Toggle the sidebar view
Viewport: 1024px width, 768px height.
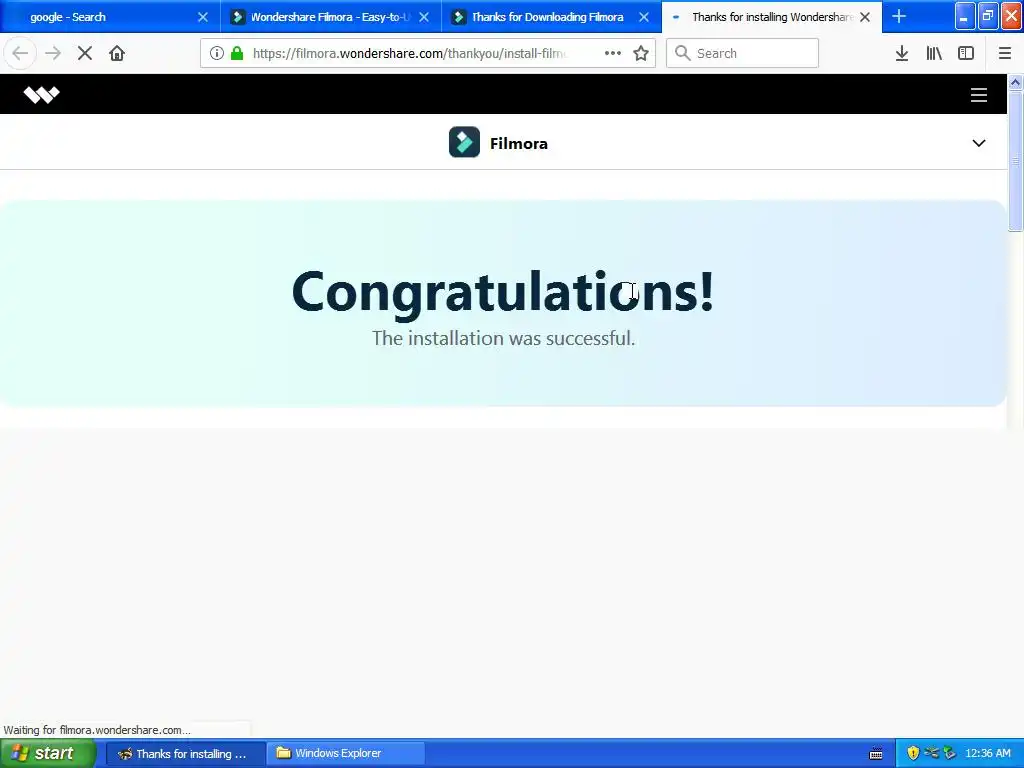966,54
